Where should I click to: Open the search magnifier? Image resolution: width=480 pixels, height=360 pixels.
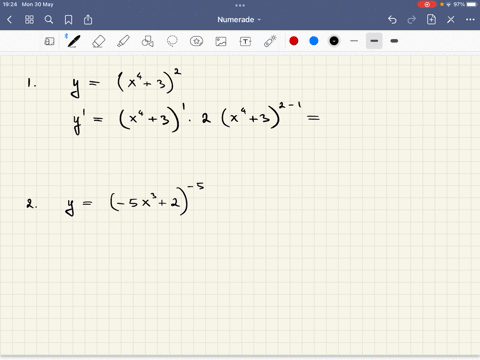(x=49, y=20)
